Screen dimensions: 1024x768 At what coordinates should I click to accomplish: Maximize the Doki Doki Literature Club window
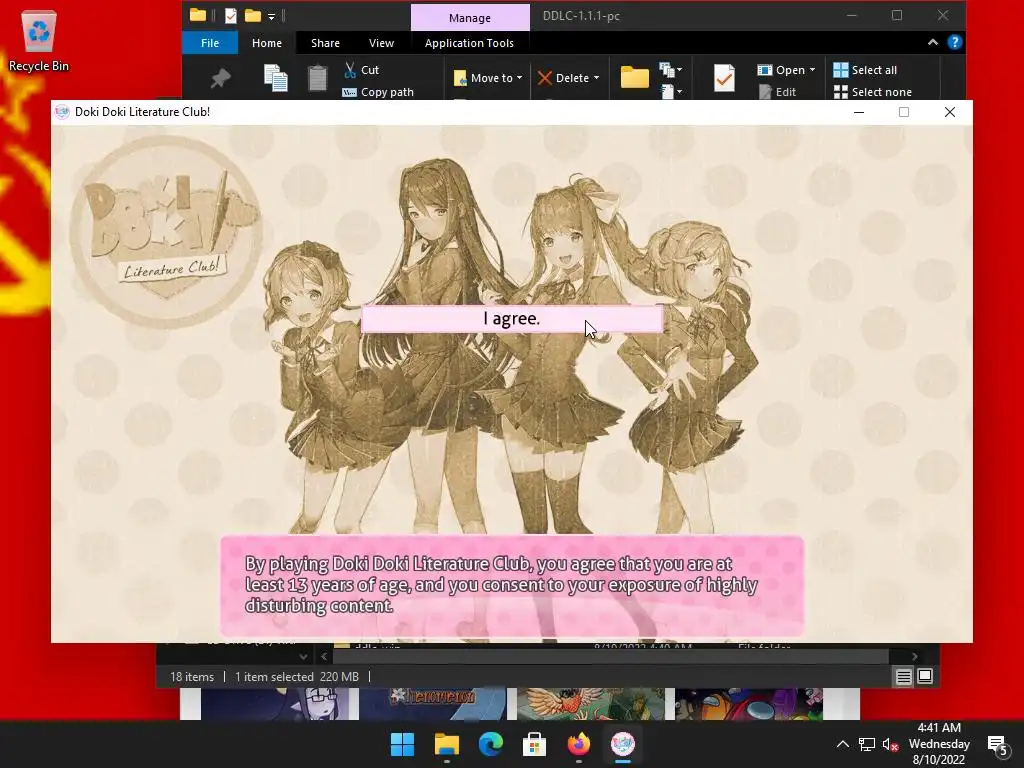click(904, 112)
